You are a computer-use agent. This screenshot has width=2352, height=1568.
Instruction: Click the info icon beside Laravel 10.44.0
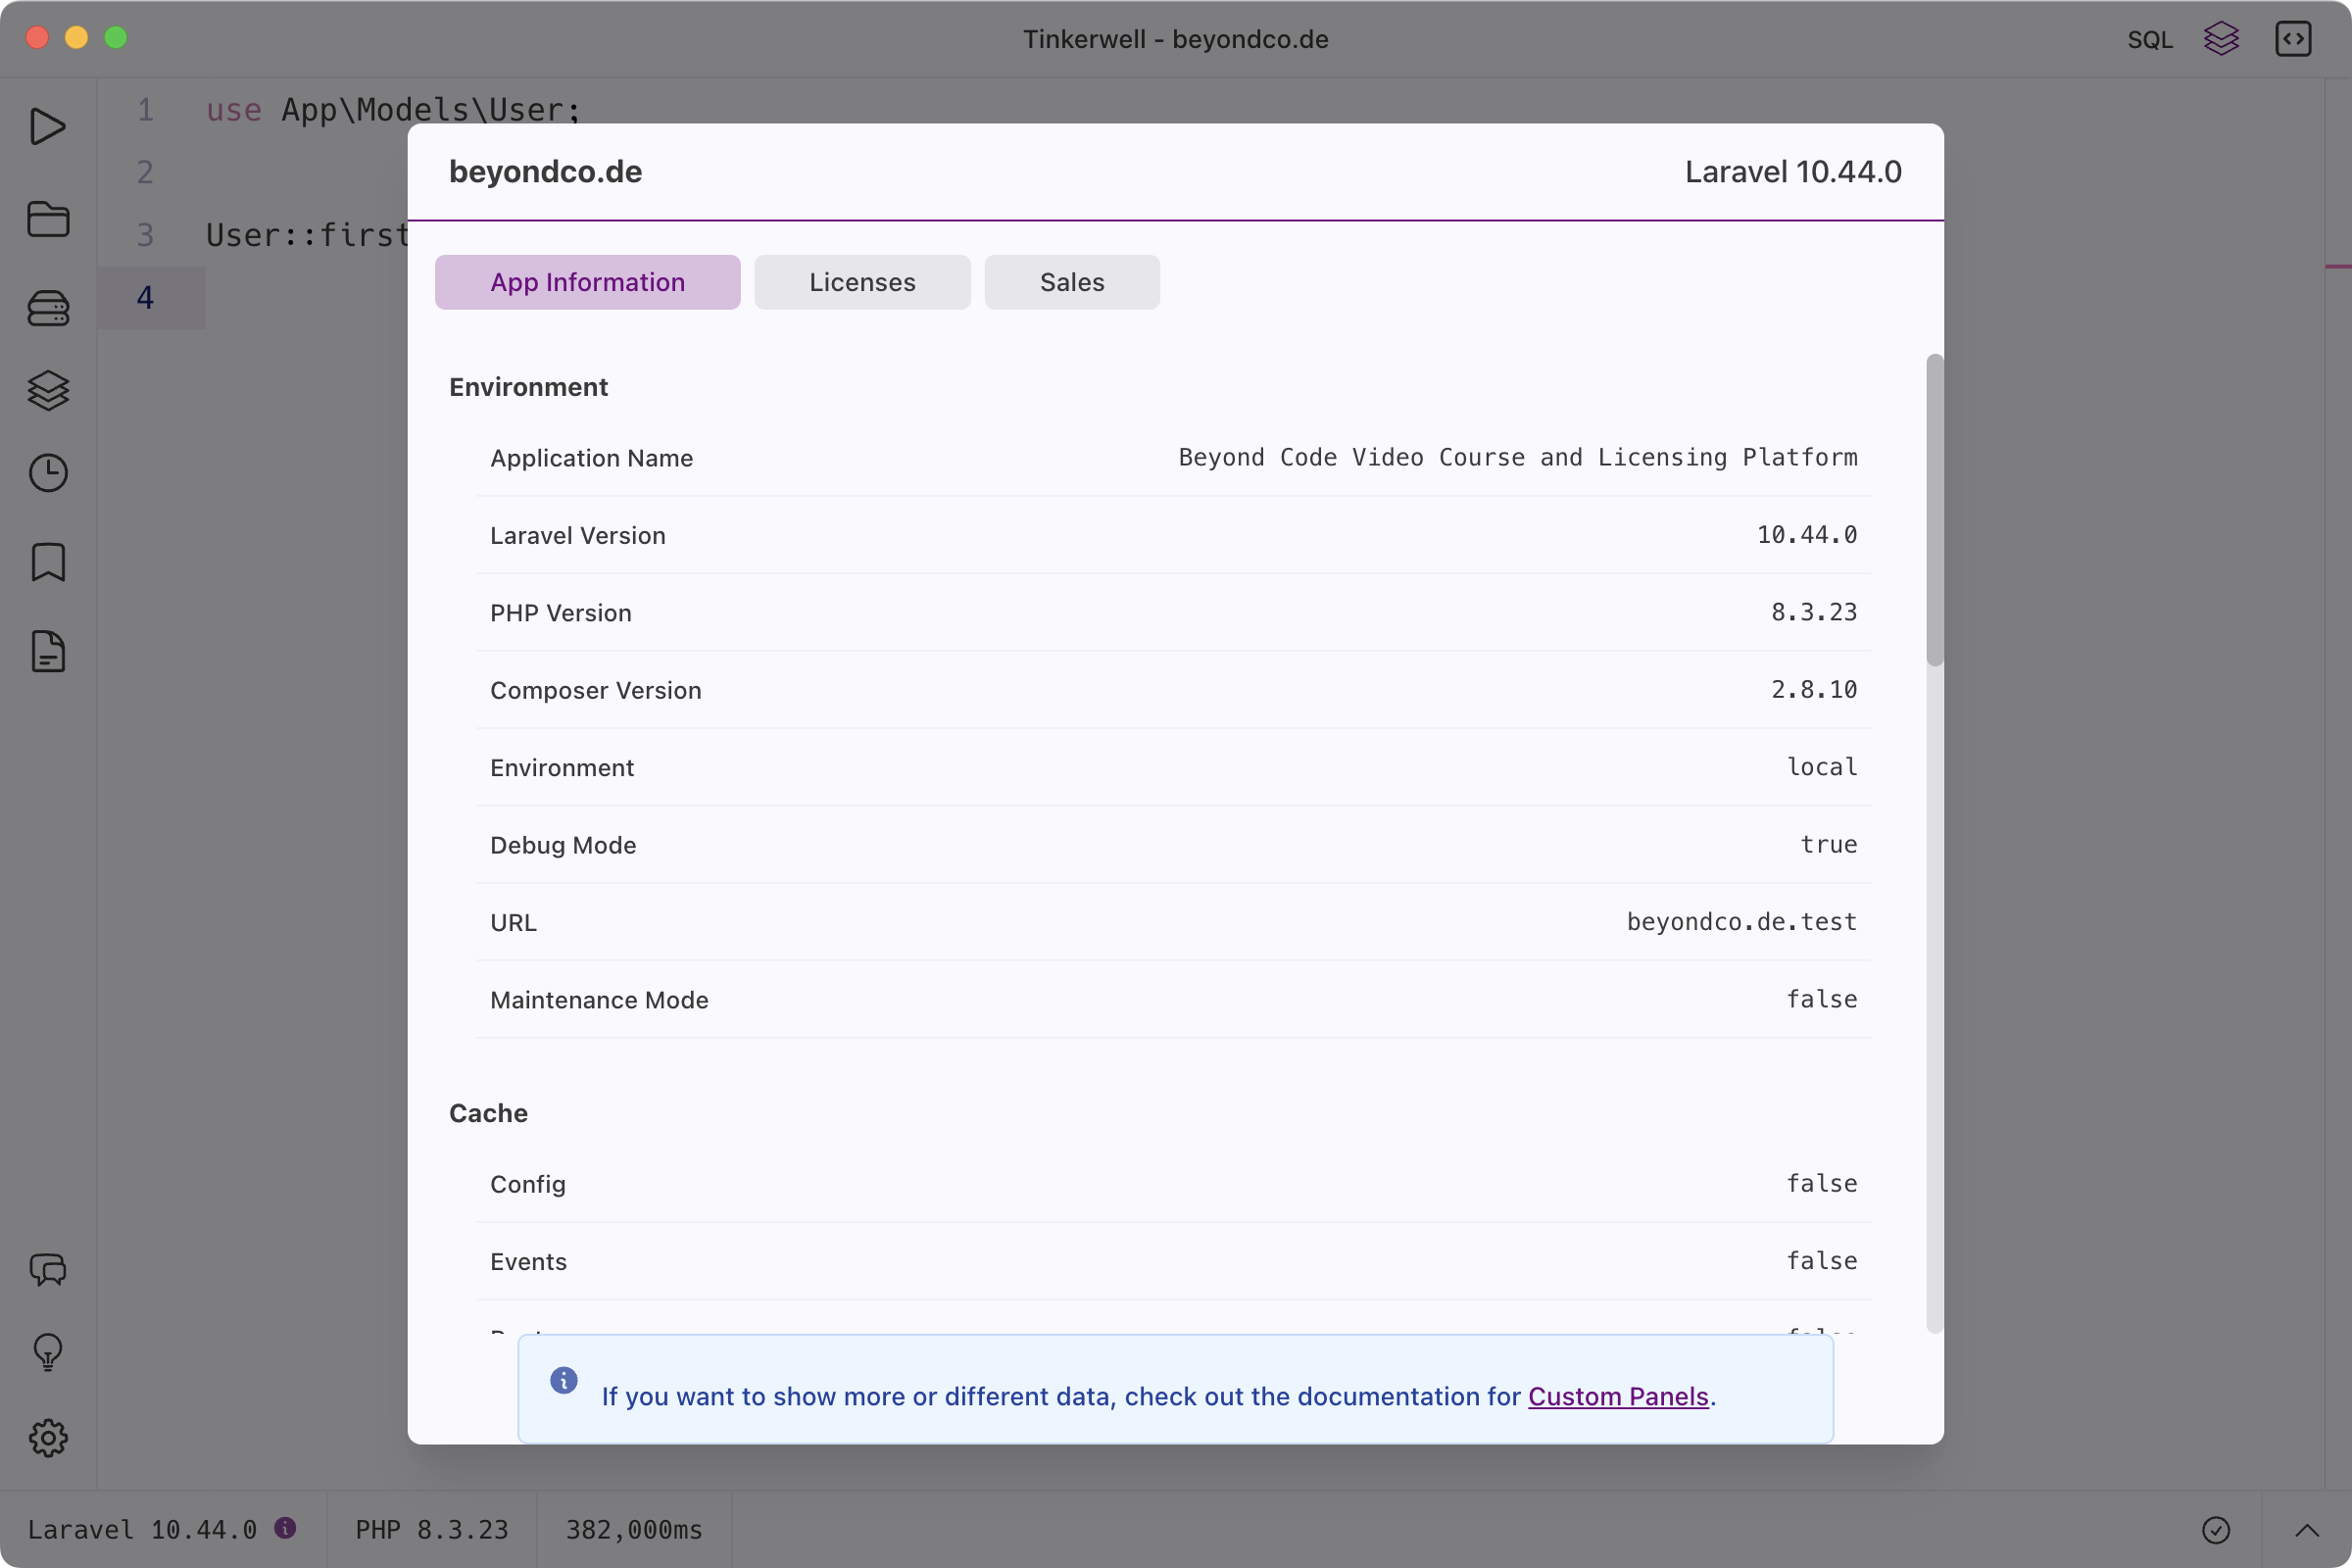point(285,1528)
